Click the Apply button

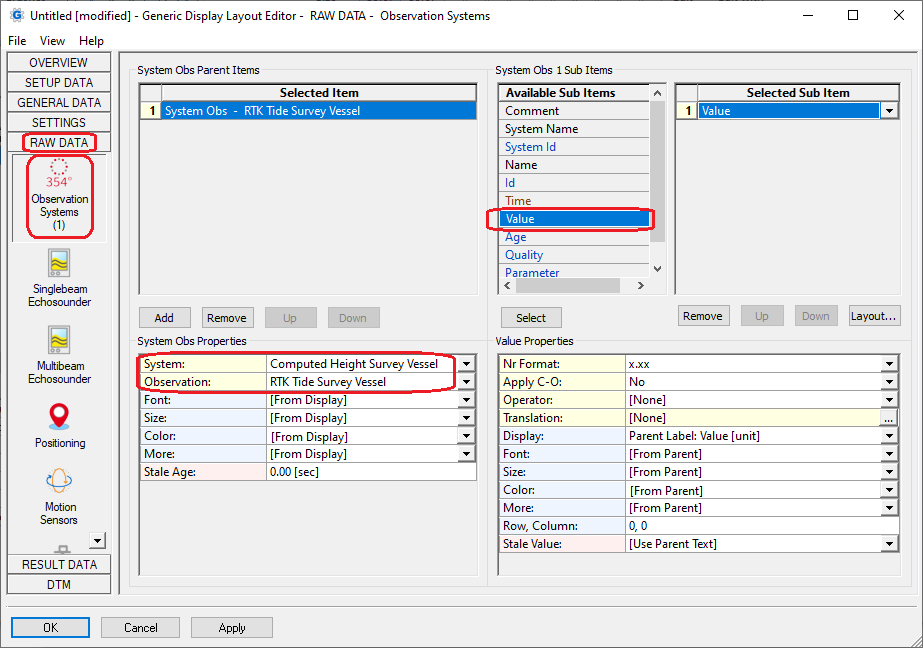(232, 628)
